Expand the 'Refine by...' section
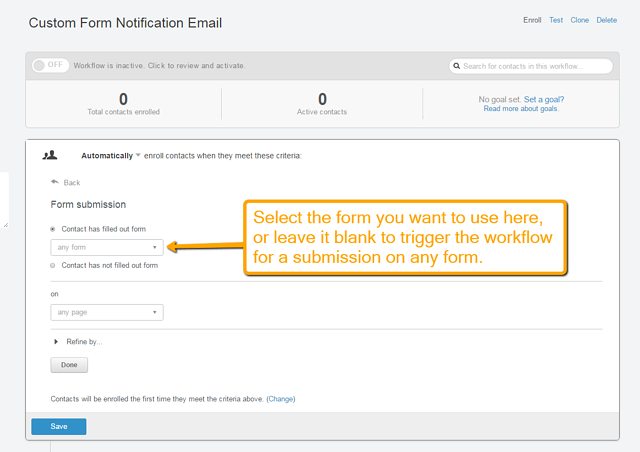The height and width of the screenshot is (452, 640). click(79, 342)
